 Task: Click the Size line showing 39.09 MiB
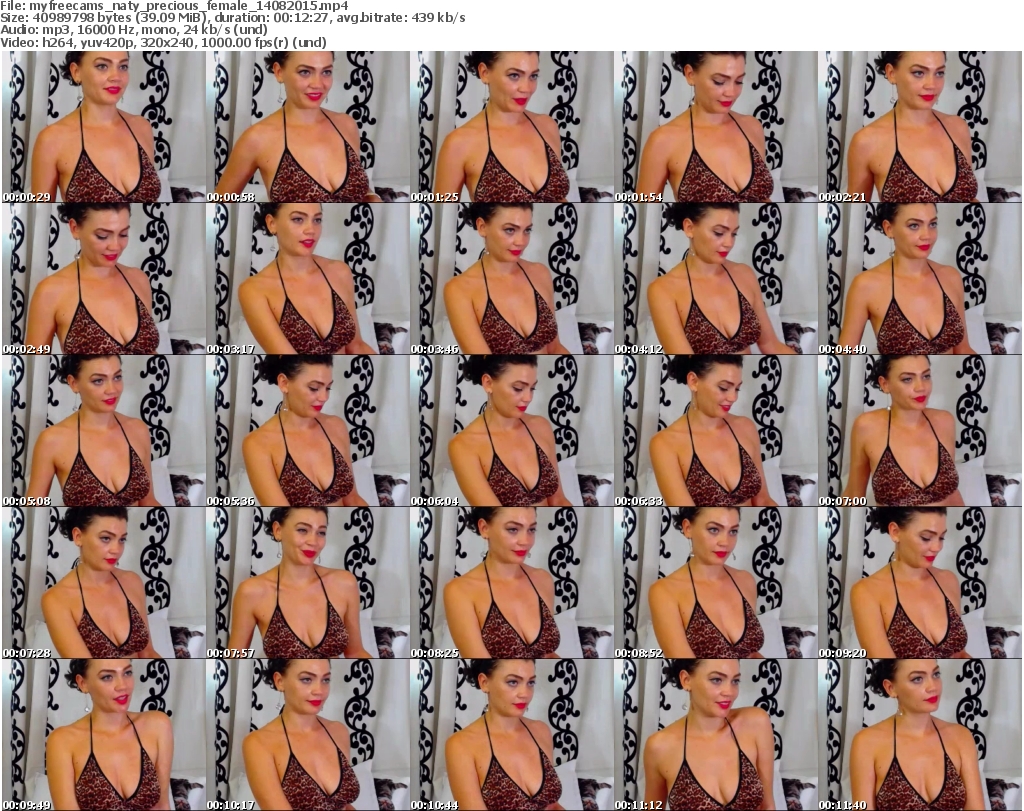(x=232, y=18)
